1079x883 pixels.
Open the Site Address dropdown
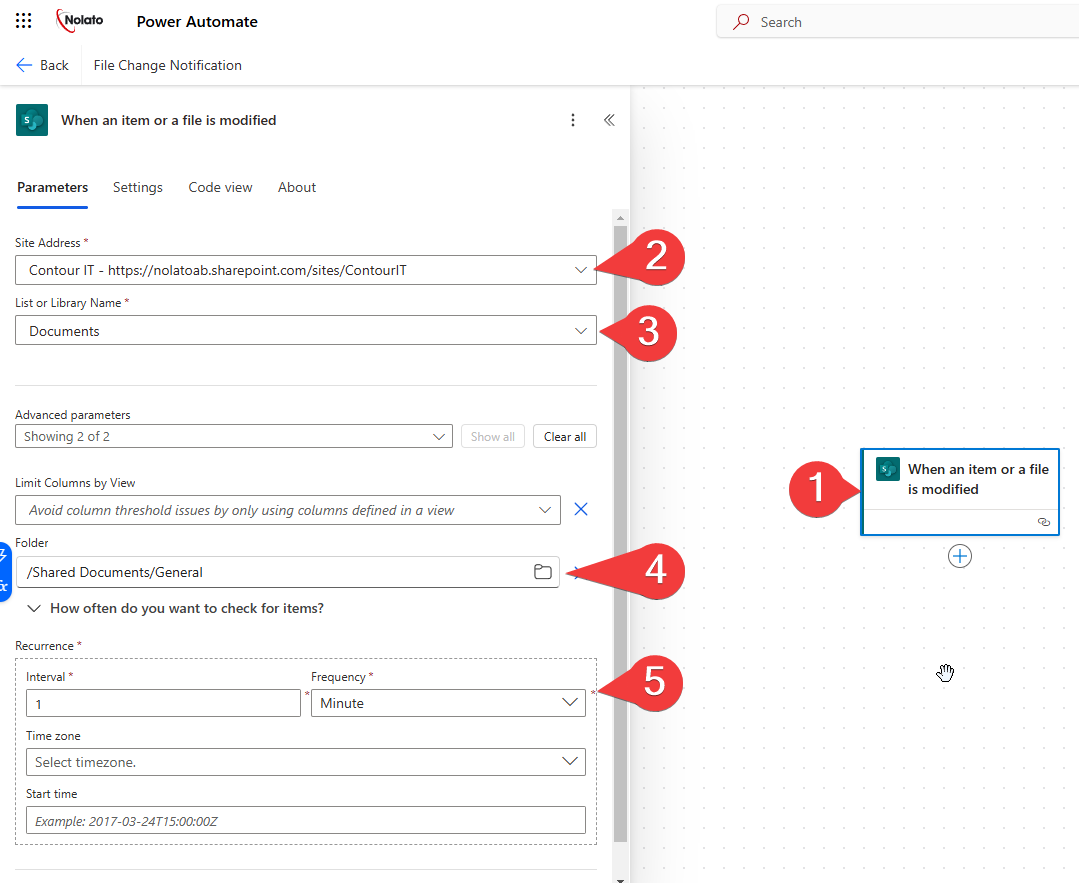pyautogui.click(x=306, y=270)
